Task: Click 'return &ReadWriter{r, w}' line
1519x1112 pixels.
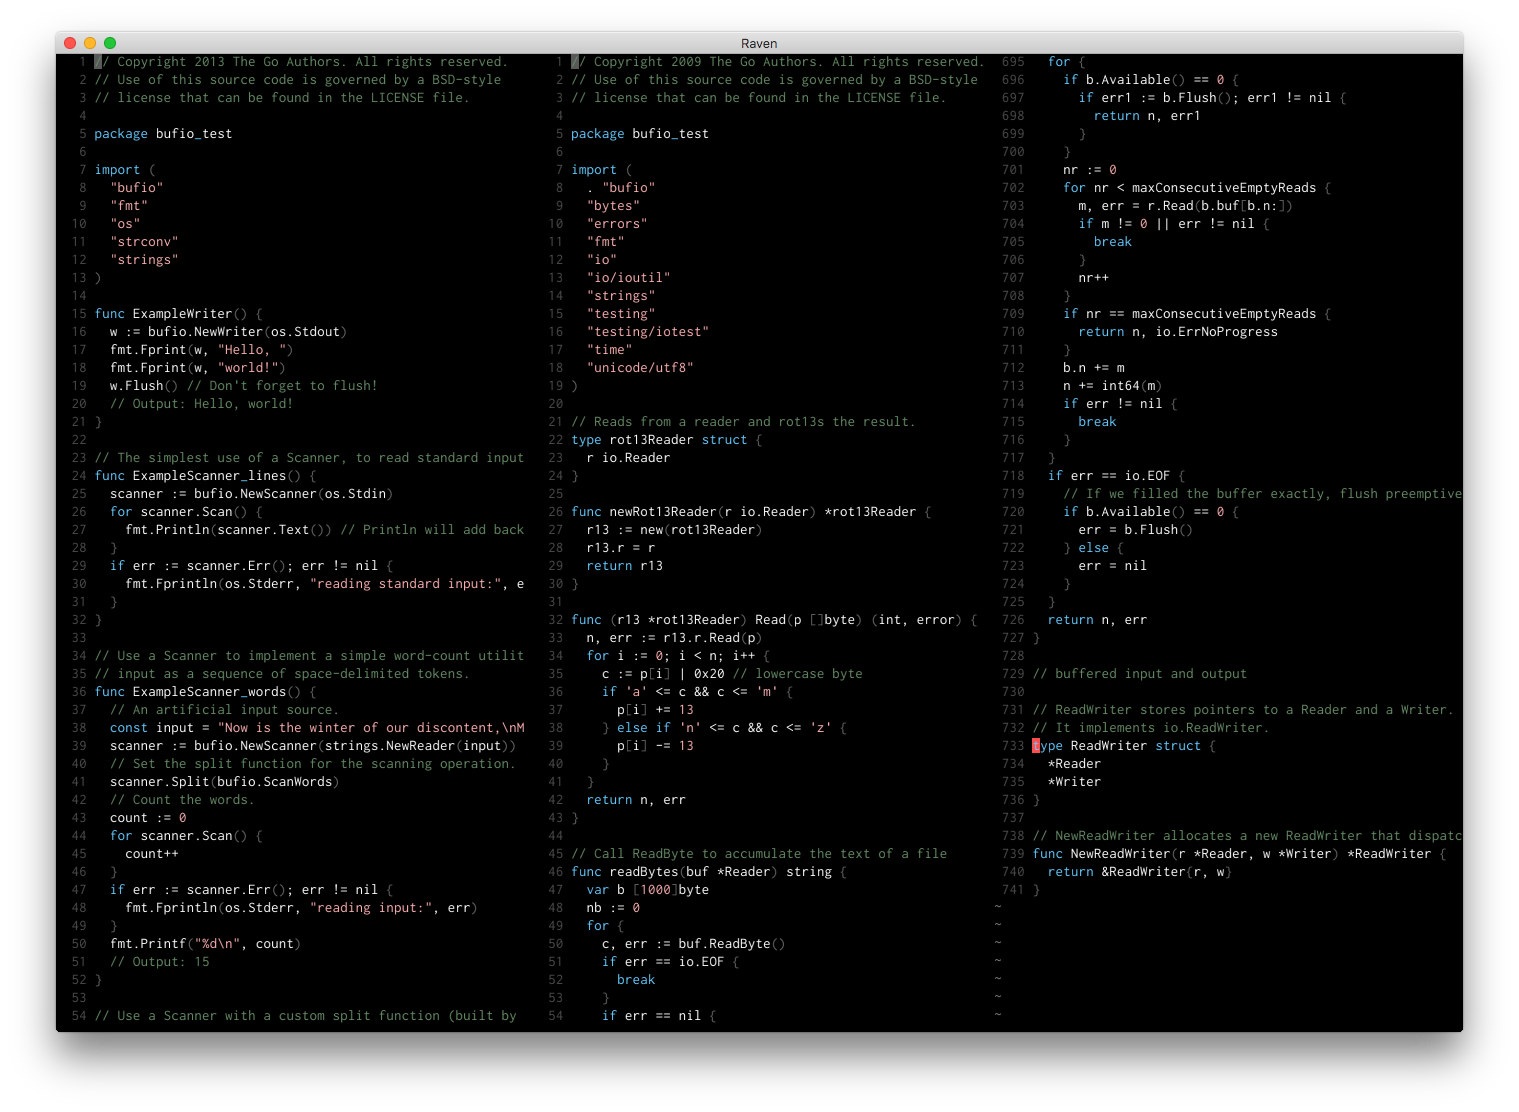Action: click(x=1140, y=872)
